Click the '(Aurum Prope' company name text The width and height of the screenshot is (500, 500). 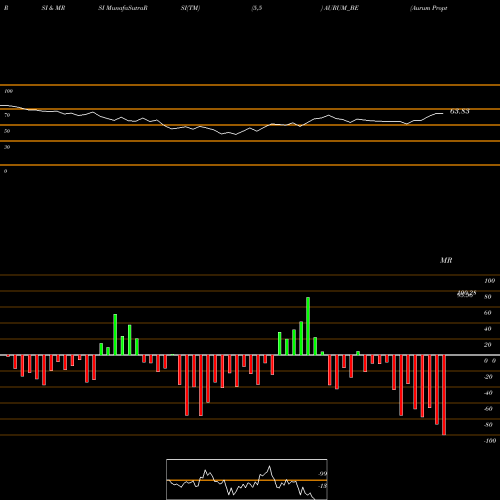click(429, 8)
